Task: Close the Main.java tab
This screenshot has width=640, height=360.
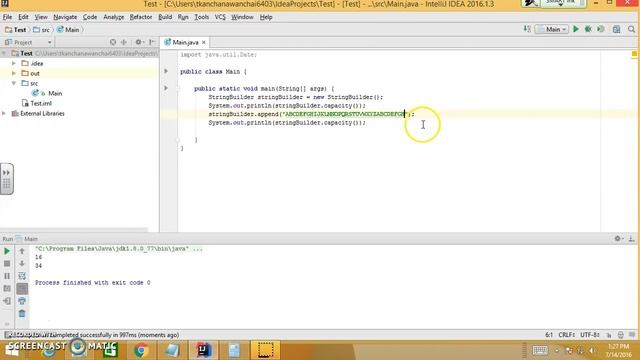Action: click(x=204, y=42)
